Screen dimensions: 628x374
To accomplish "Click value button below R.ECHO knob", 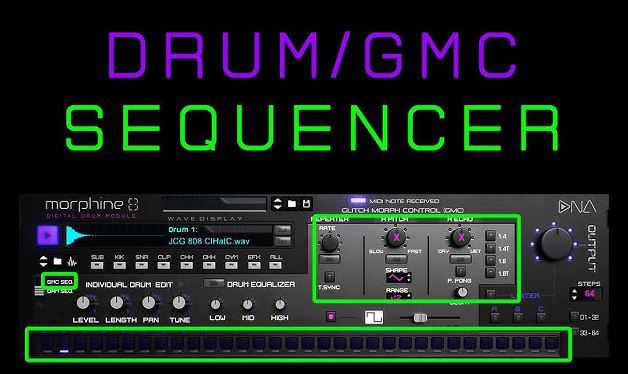I will [461, 259].
